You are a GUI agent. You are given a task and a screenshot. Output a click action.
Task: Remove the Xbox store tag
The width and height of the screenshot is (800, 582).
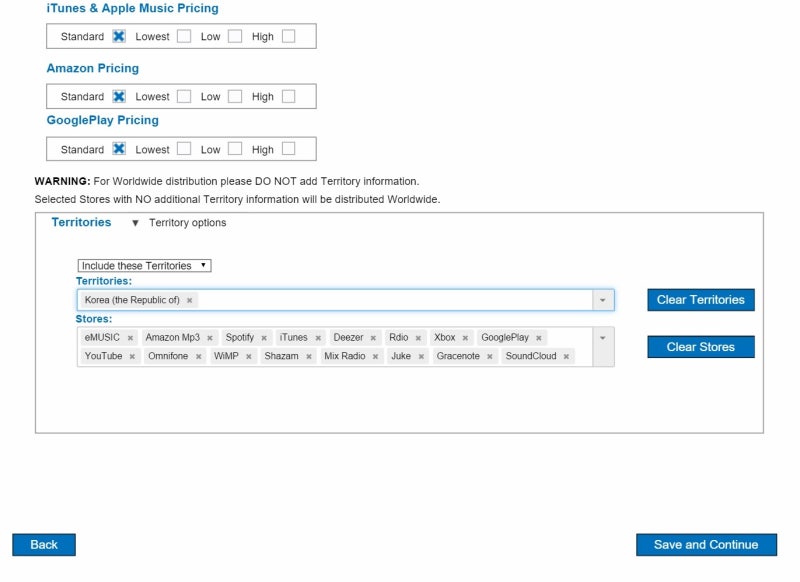tap(465, 338)
